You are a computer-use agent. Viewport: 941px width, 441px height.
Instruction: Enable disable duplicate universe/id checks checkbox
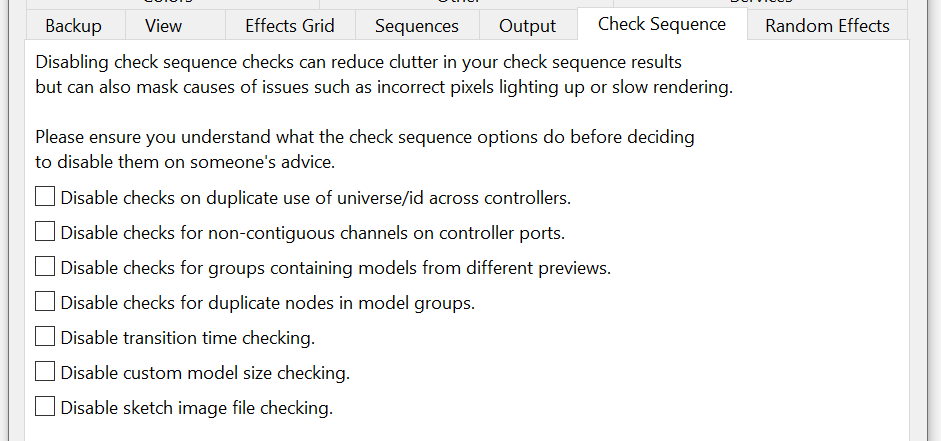[x=45, y=197]
